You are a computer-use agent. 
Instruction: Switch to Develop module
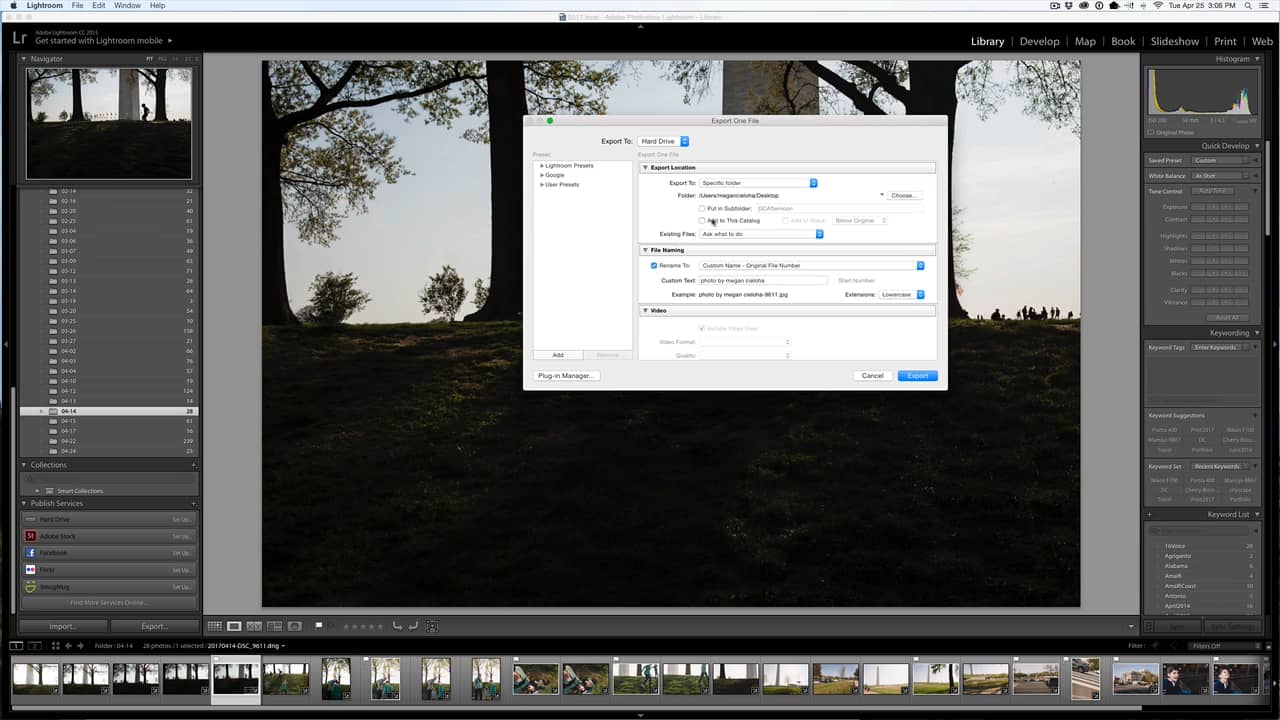tap(1039, 41)
